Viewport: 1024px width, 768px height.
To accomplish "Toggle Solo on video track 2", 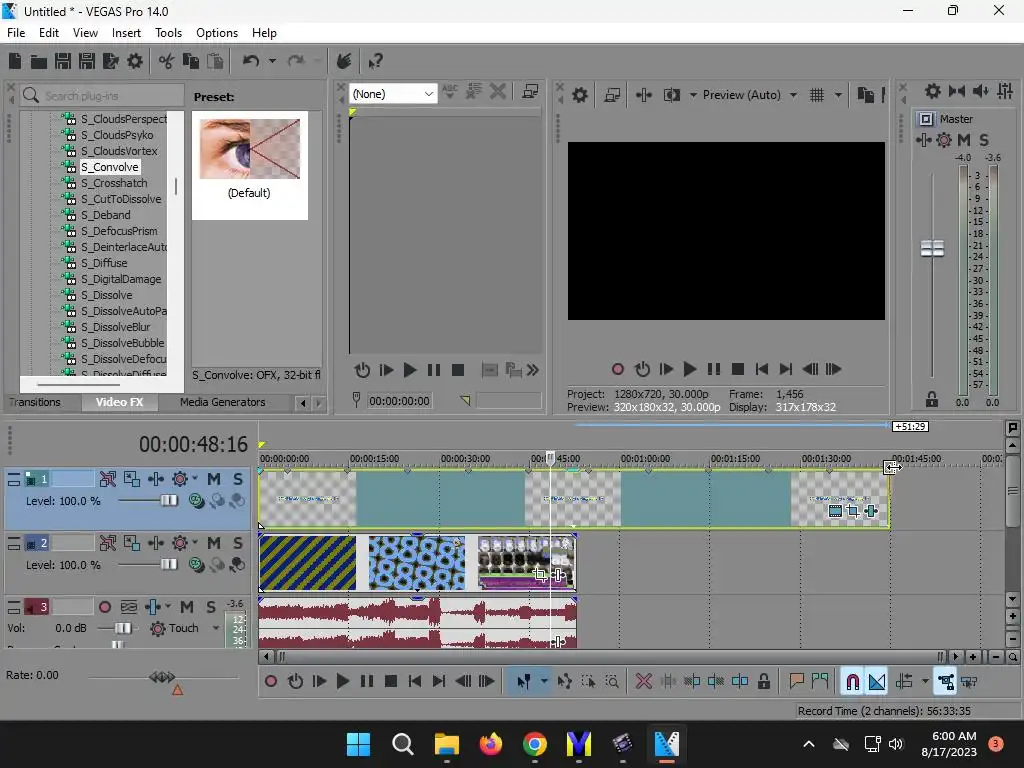I will click(238, 543).
